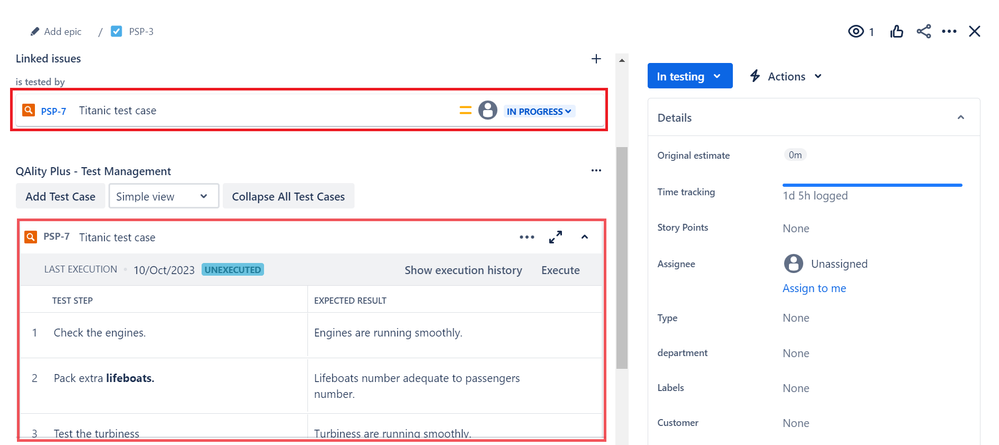The image size is (999, 445).
Task: Open the PSP-3 breadcrumb link
Action: tap(141, 31)
